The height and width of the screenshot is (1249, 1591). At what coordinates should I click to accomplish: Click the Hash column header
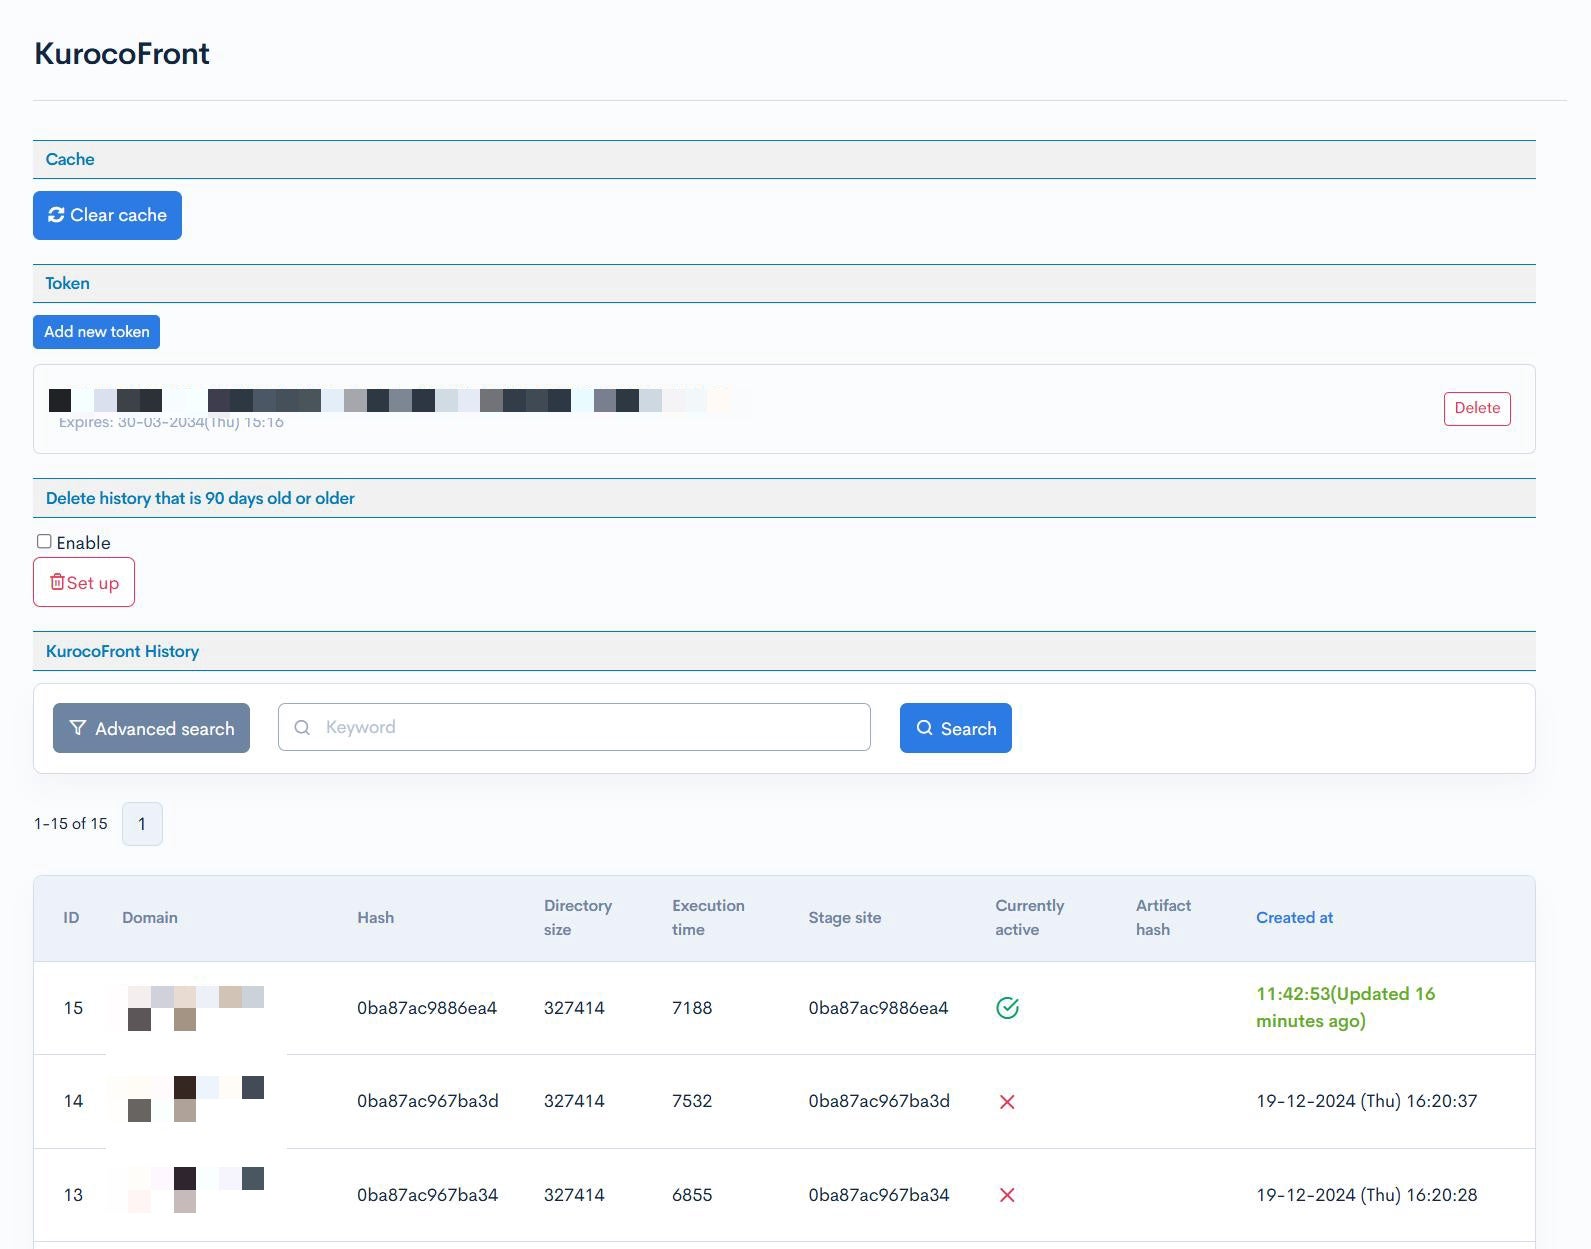point(375,918)
